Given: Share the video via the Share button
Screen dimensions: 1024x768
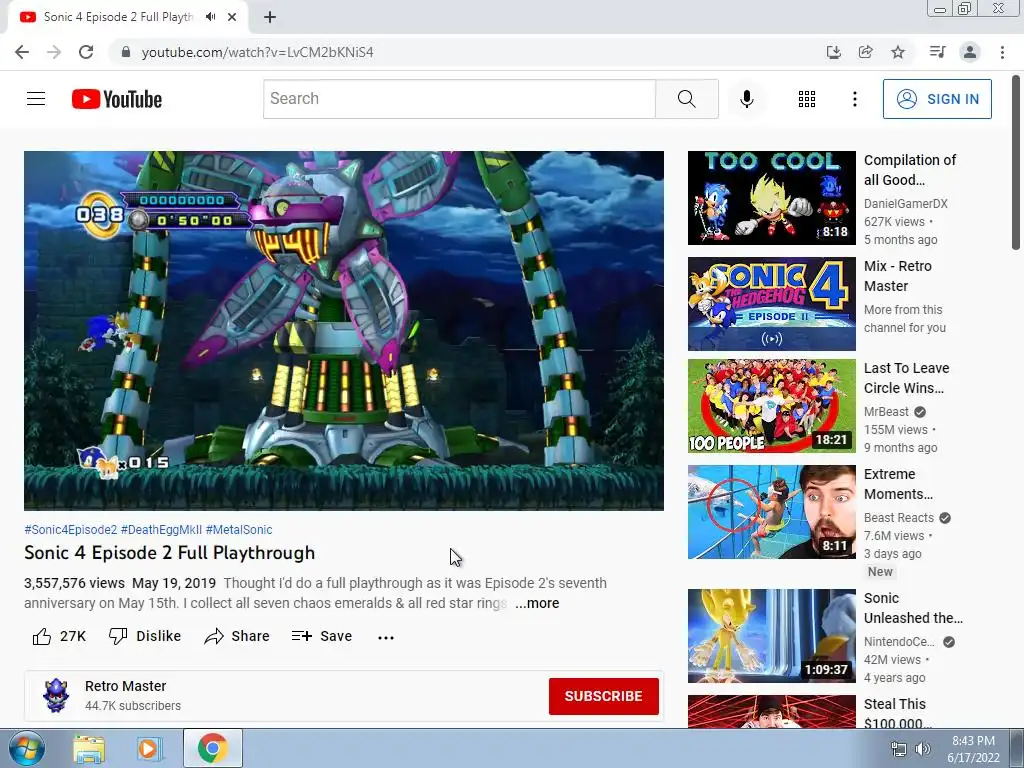Looking at the screenshot, I should click(x=236, y=636).
